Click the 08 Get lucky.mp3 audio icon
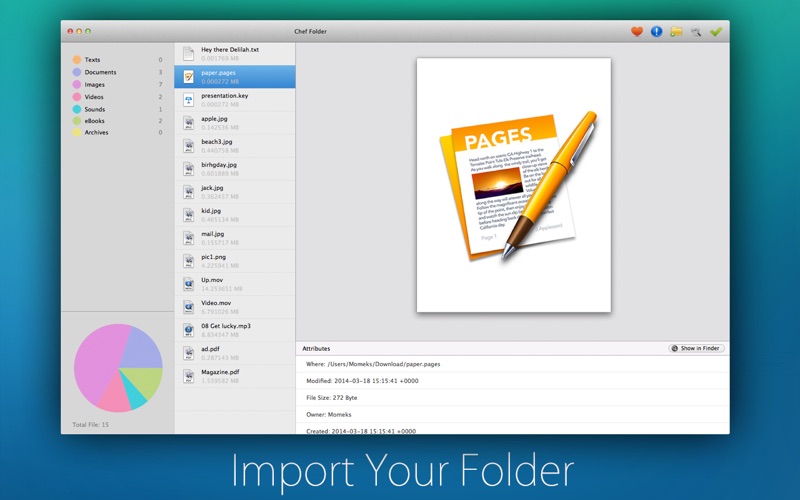Screen dimensions: 800x500 click(189, 330)
